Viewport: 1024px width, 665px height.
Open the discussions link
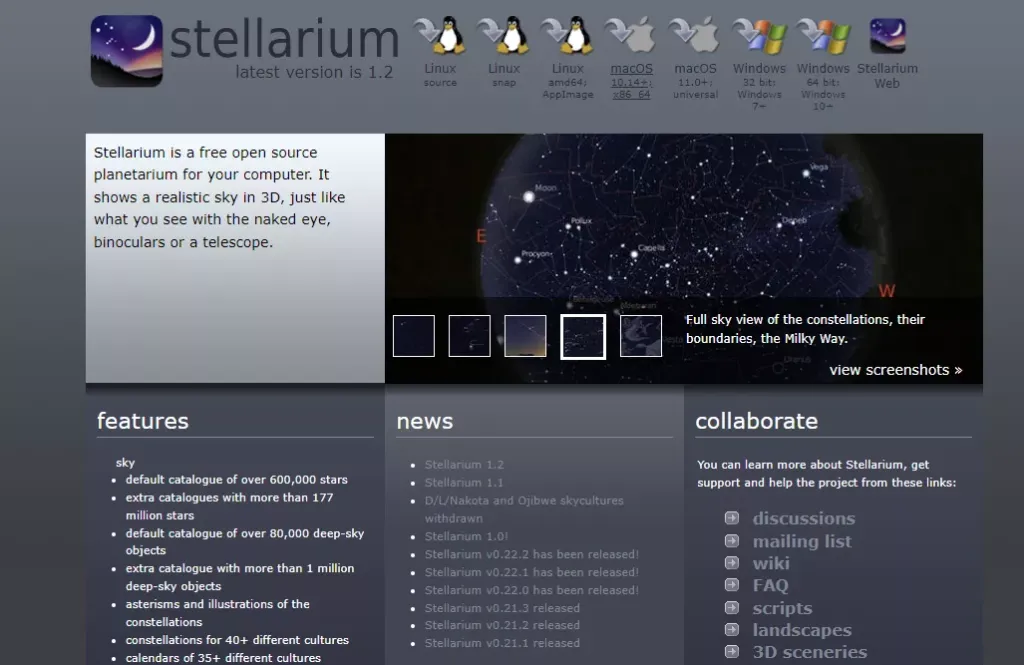coord(804,519)
